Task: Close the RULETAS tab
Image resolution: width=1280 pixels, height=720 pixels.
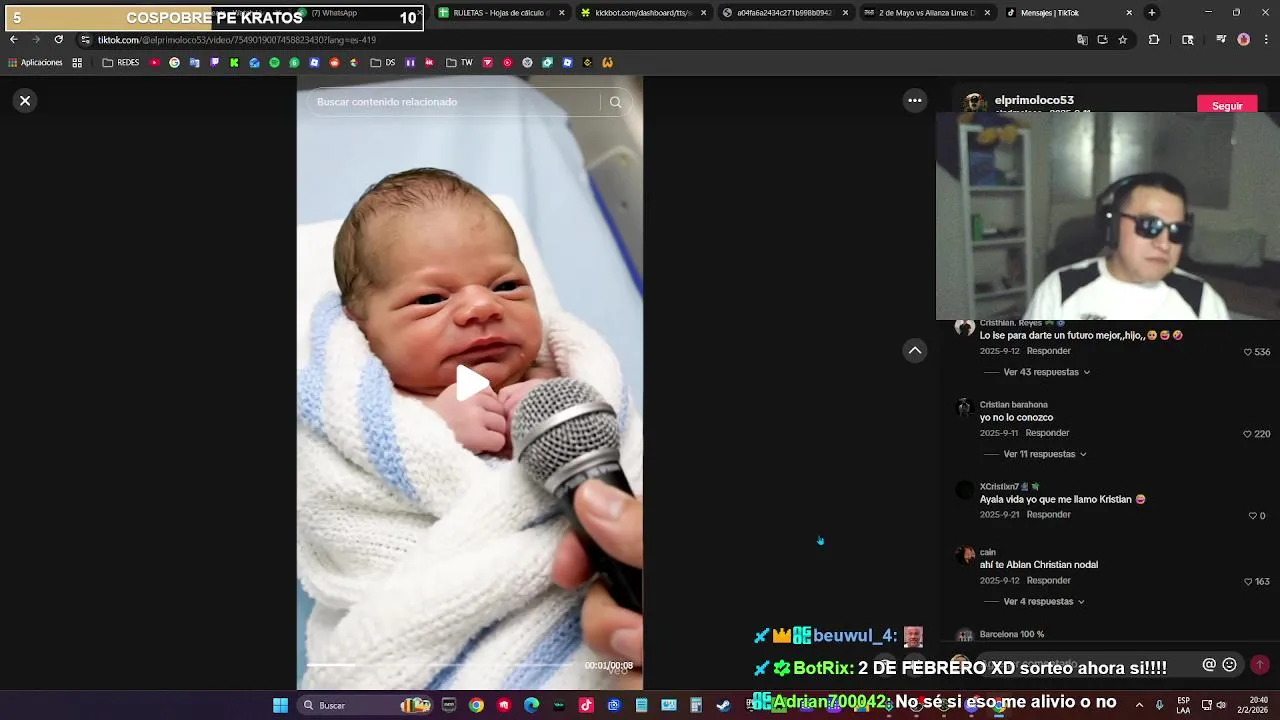Action: (x=561, y=13)
